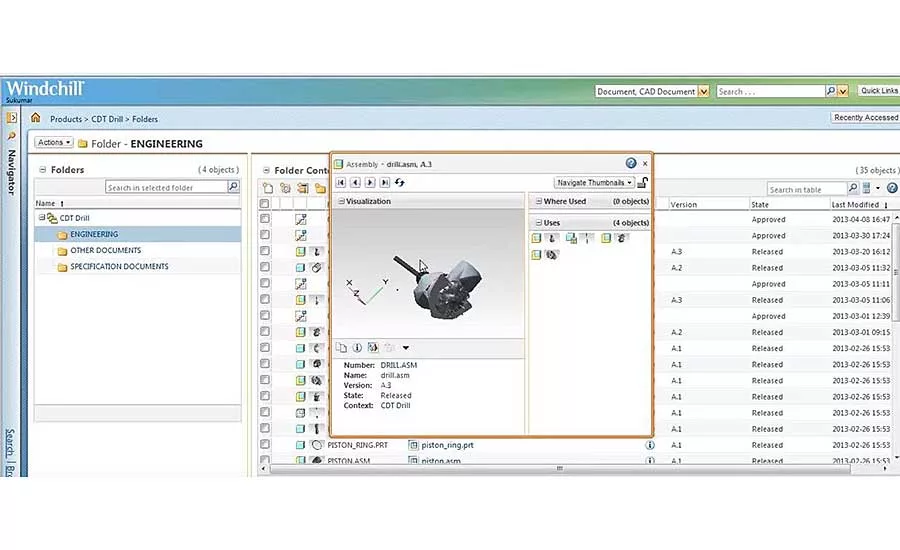This screenshot has height=550, width=900.
Task: Click the Navigator search magnifier icon
Action: pos(11,136)
